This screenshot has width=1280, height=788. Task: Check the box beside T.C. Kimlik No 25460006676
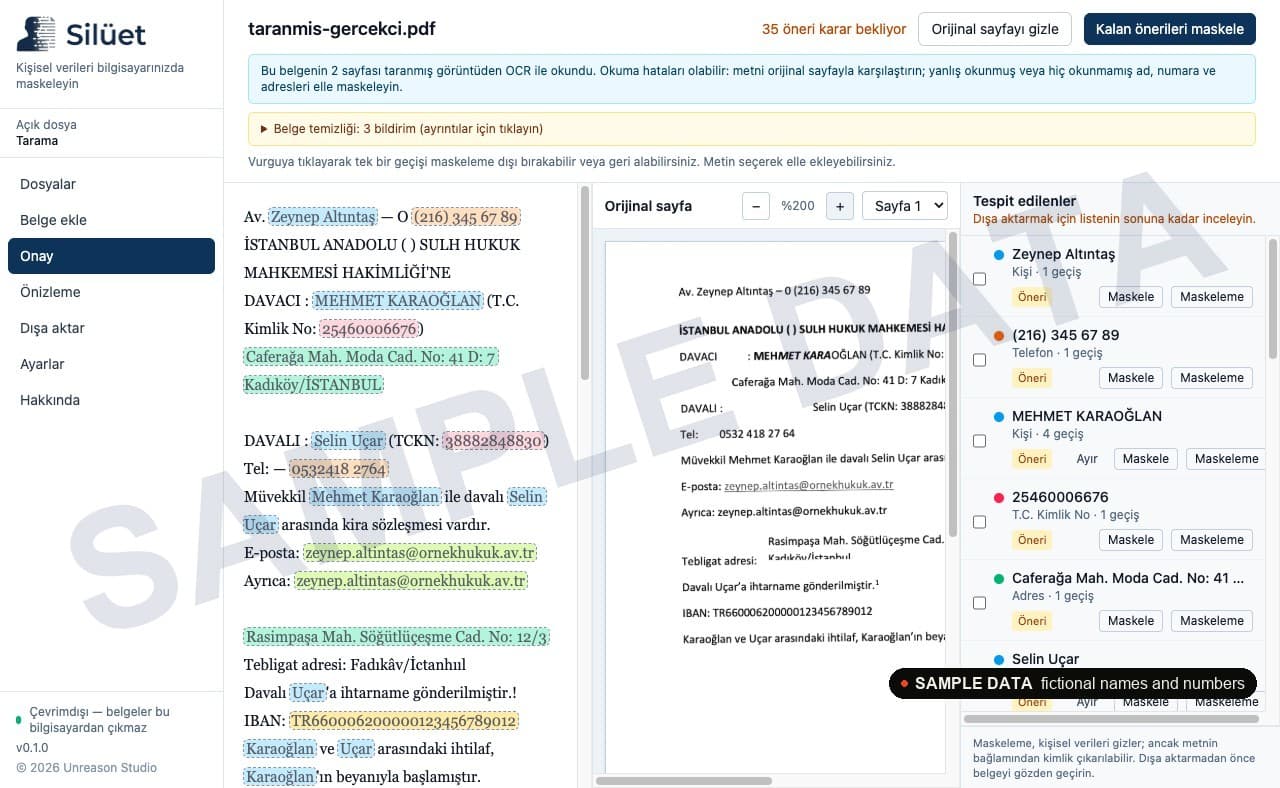(x=979, y=522)
